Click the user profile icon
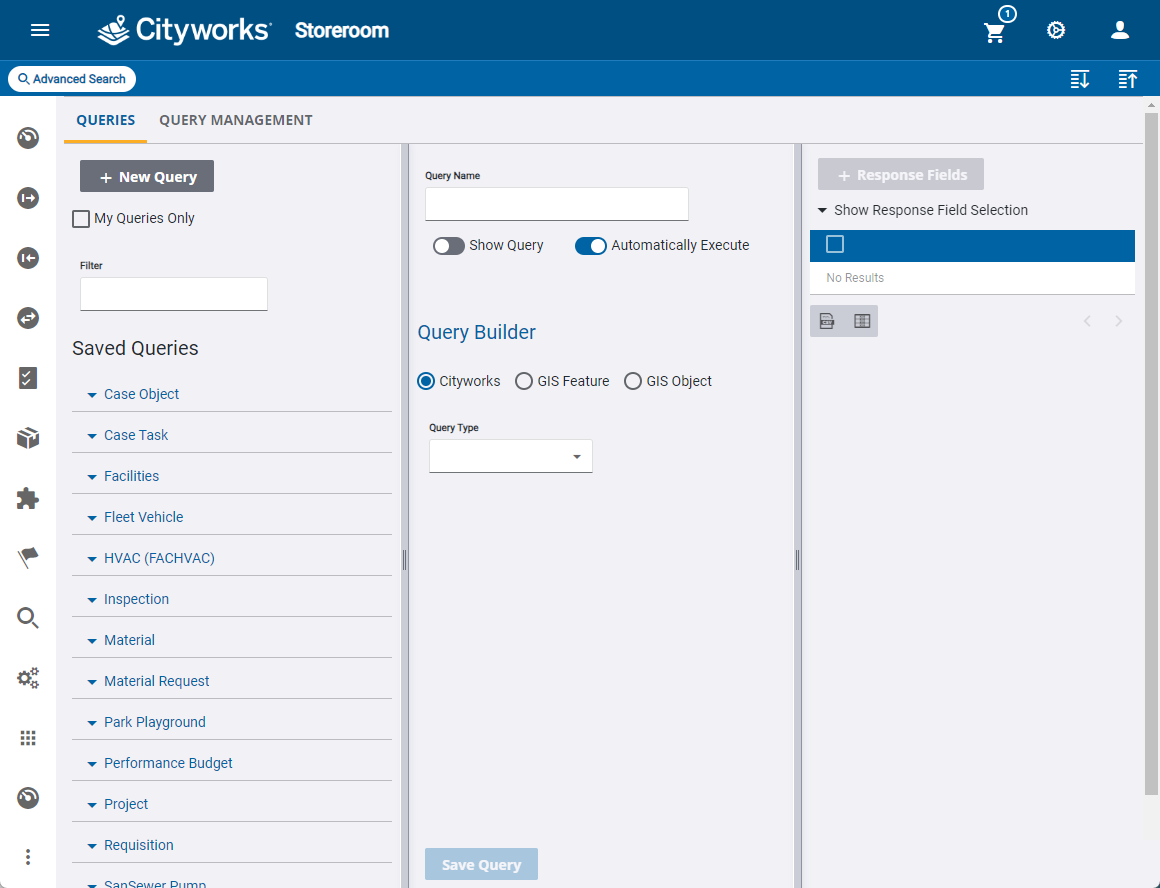 [1120, 30]
